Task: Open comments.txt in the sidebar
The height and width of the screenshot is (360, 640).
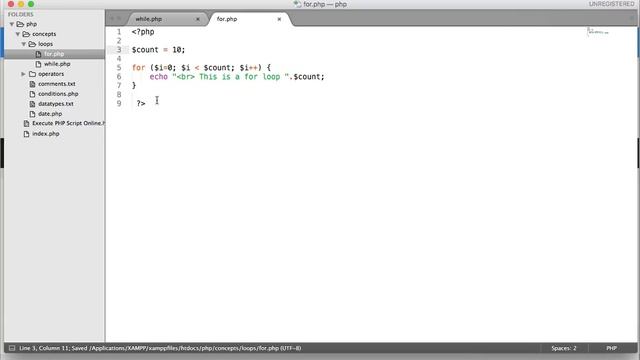Action: tap(57, 84)
